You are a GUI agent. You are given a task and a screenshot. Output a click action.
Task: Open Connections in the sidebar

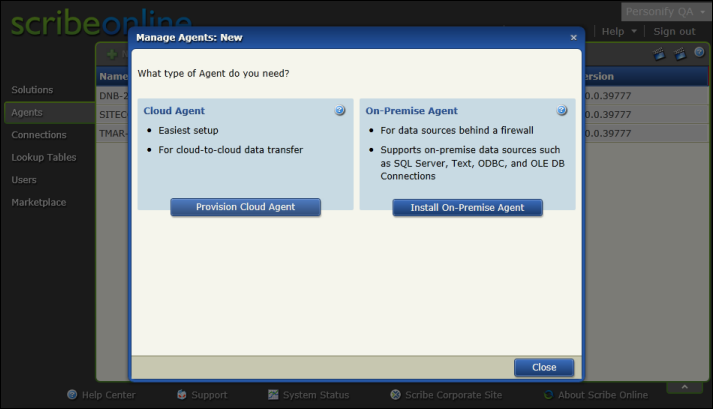39,135
